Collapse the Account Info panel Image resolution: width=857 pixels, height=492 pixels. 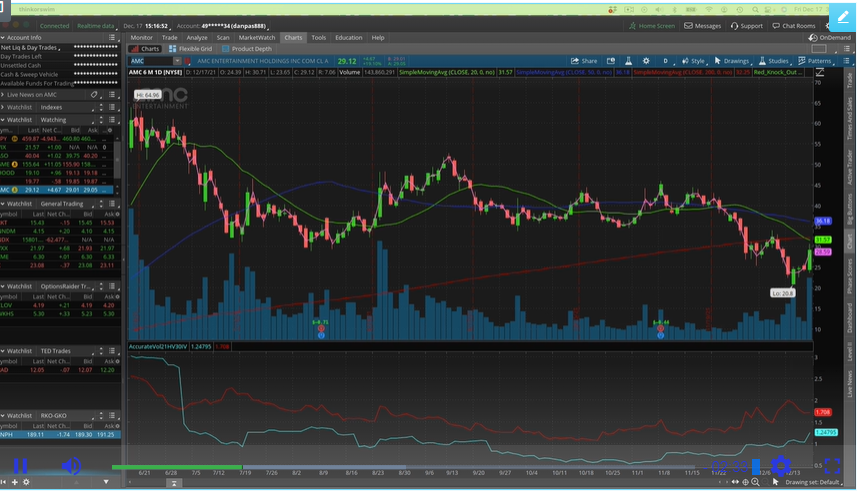pos(3,38)
